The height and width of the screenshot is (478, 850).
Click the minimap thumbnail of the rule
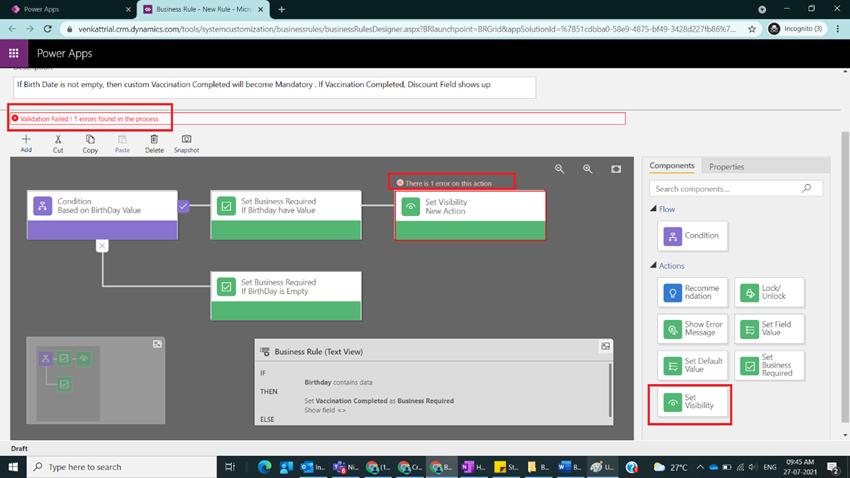68,383
